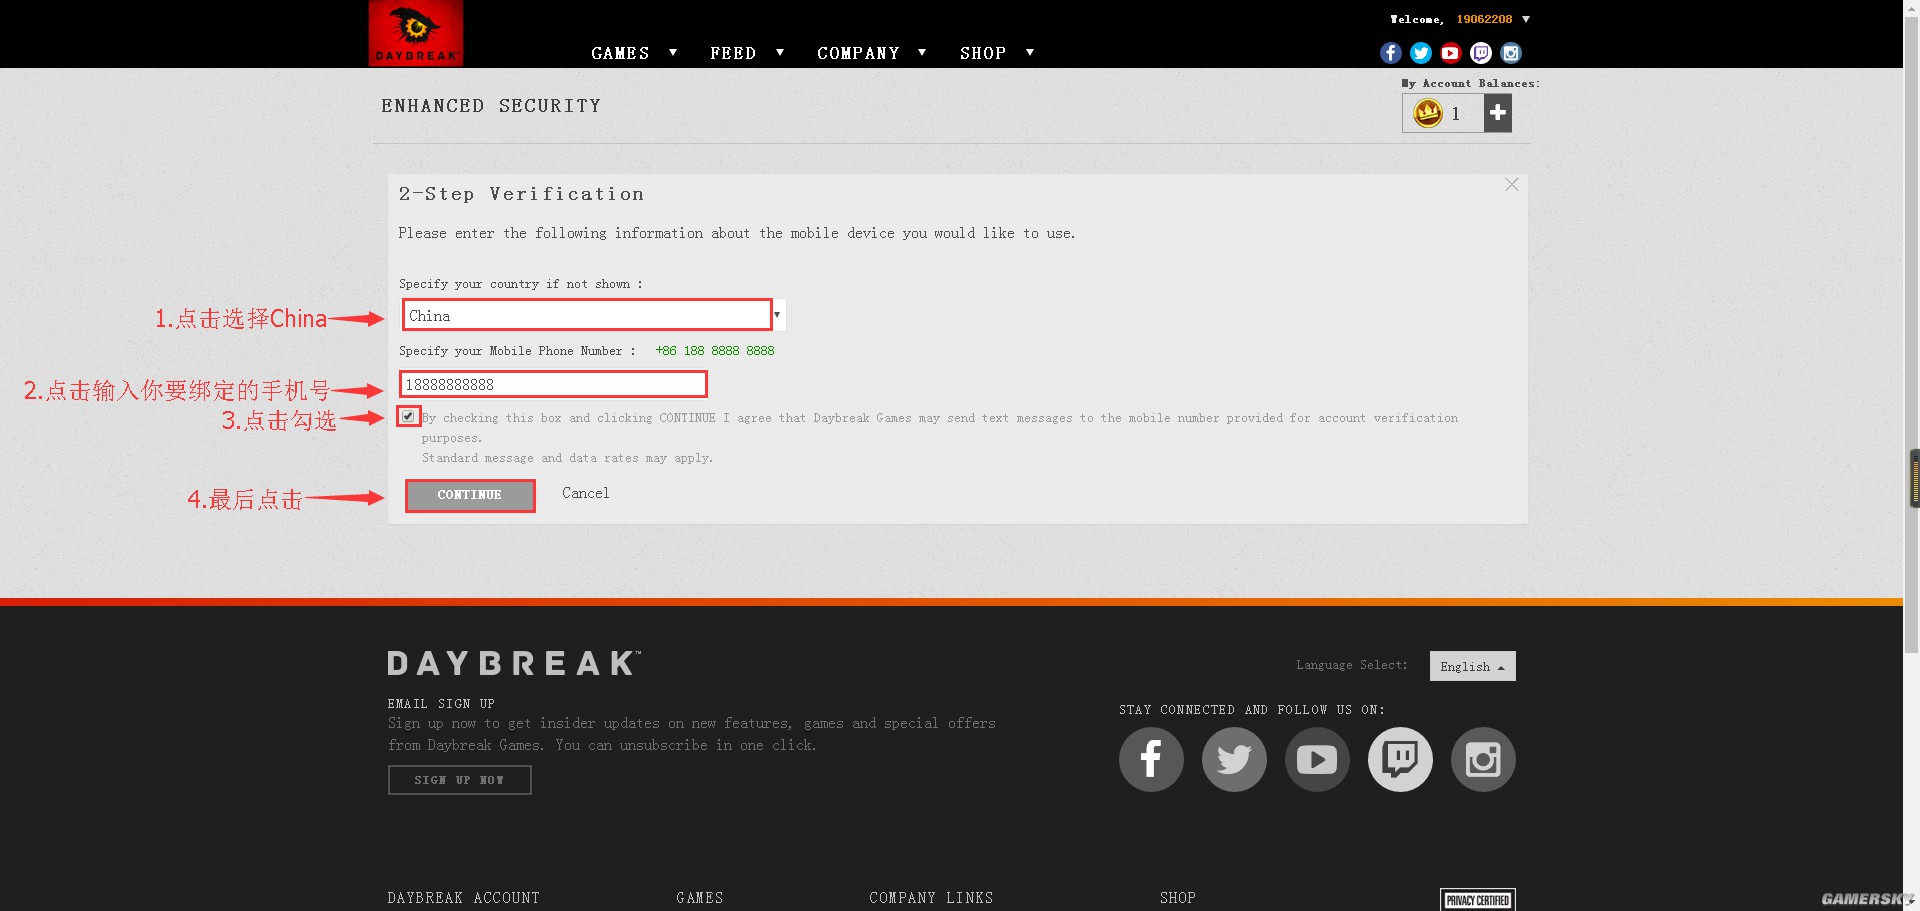The image size is (1920, 911).
Task: Open the English language selector
Action: point(1472,666)
